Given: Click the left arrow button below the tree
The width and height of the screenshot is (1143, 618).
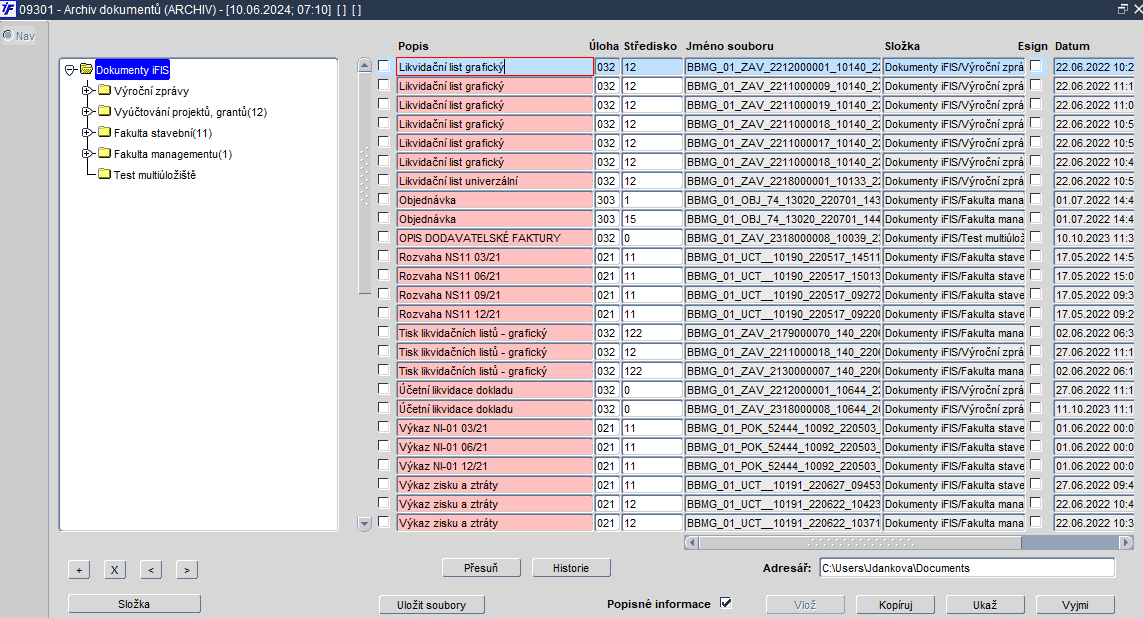Looking at the screenshot, I should pyautogui.click(x=151, y=570).
